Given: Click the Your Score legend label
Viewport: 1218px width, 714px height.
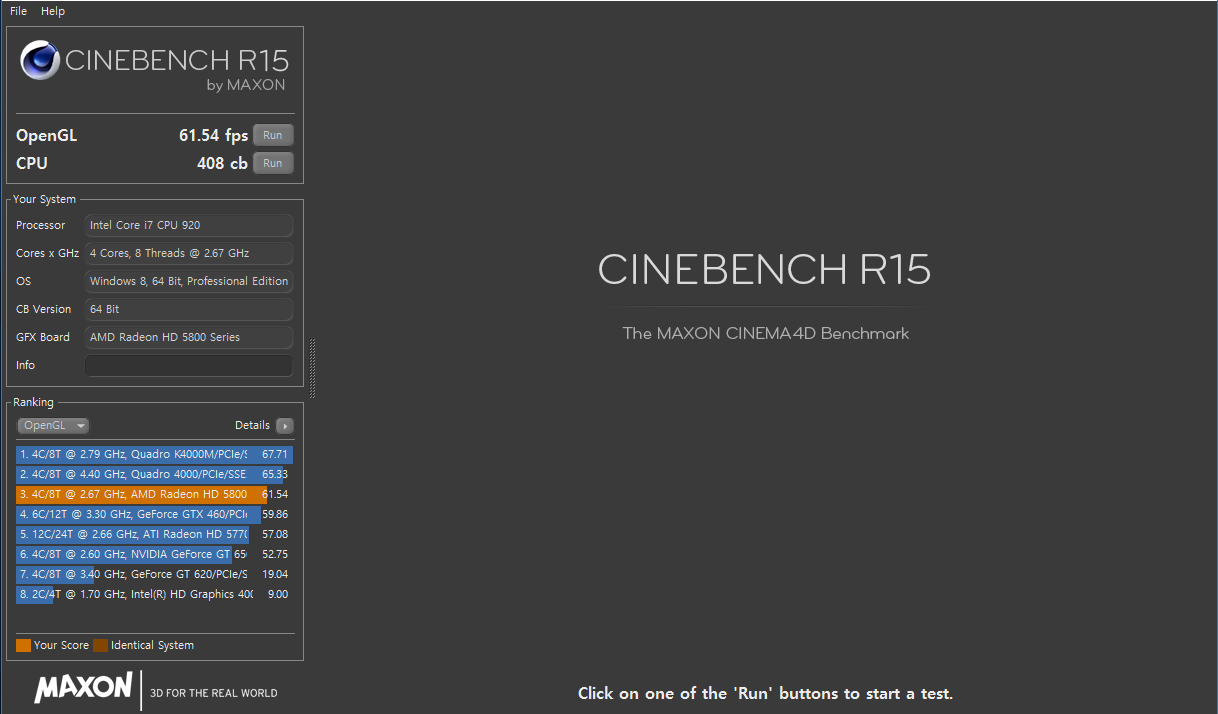Looking at the screenshot, I should tap(61, 645).
